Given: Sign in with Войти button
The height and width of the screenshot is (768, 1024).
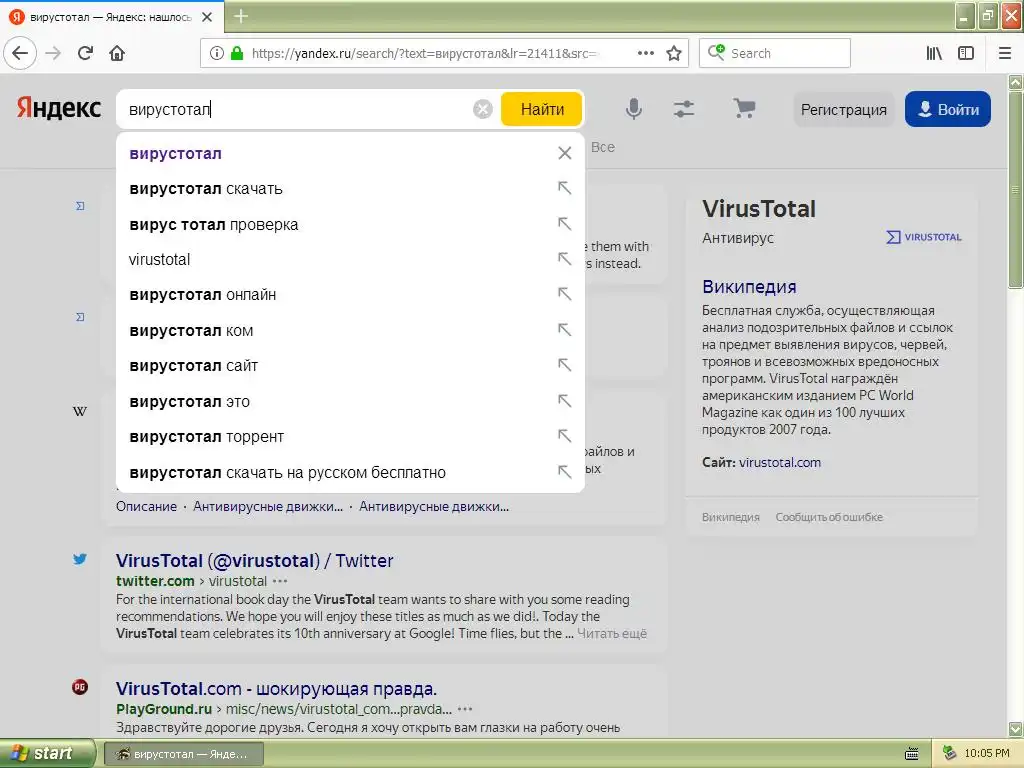Looking at the screenshot, I should coord(948,109).
